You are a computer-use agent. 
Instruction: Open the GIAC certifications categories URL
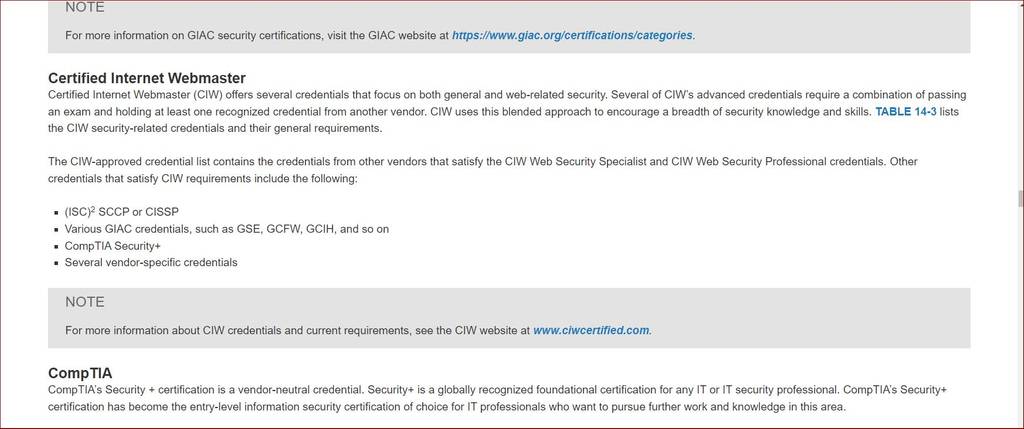pyautogui.click(x=572, y=35)
